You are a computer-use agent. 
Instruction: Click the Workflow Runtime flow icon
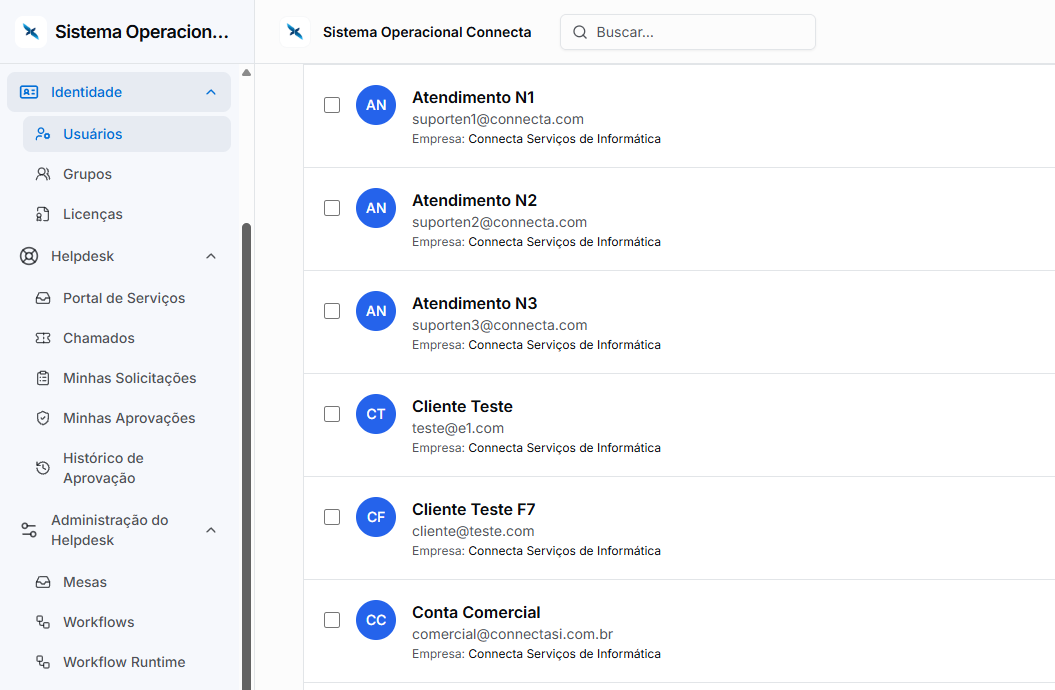[43, 662]
